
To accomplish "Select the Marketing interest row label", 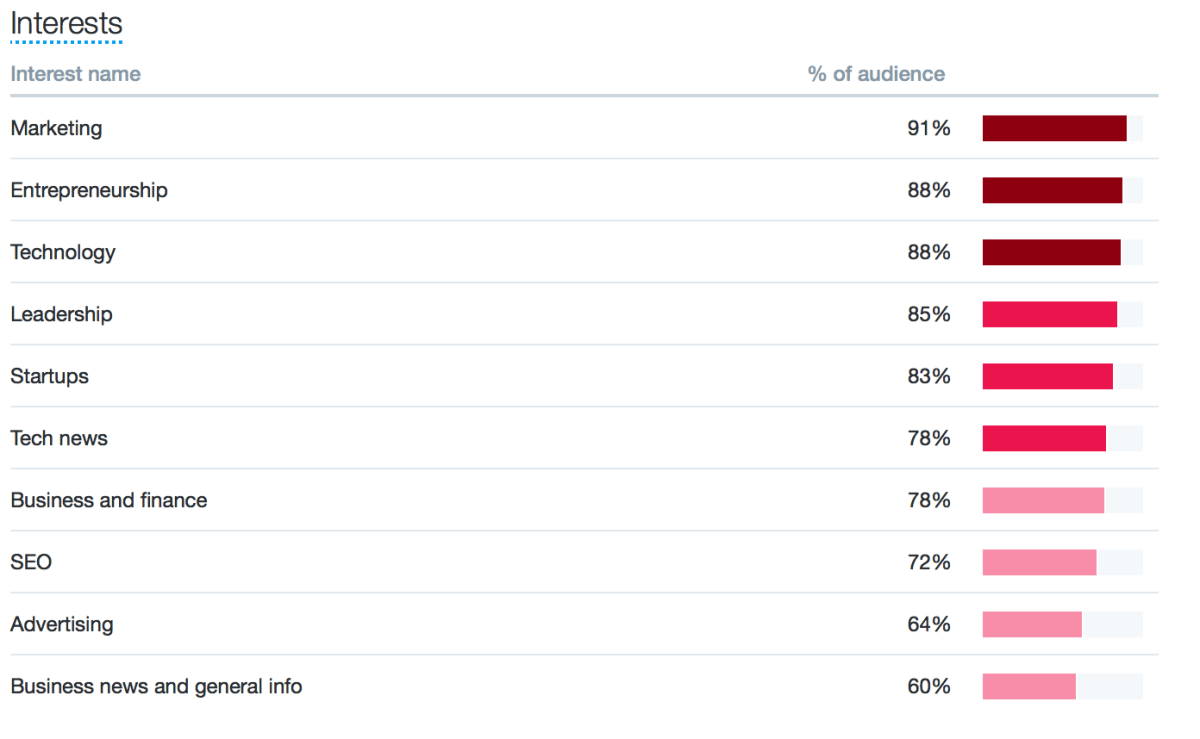I will 56,128.
